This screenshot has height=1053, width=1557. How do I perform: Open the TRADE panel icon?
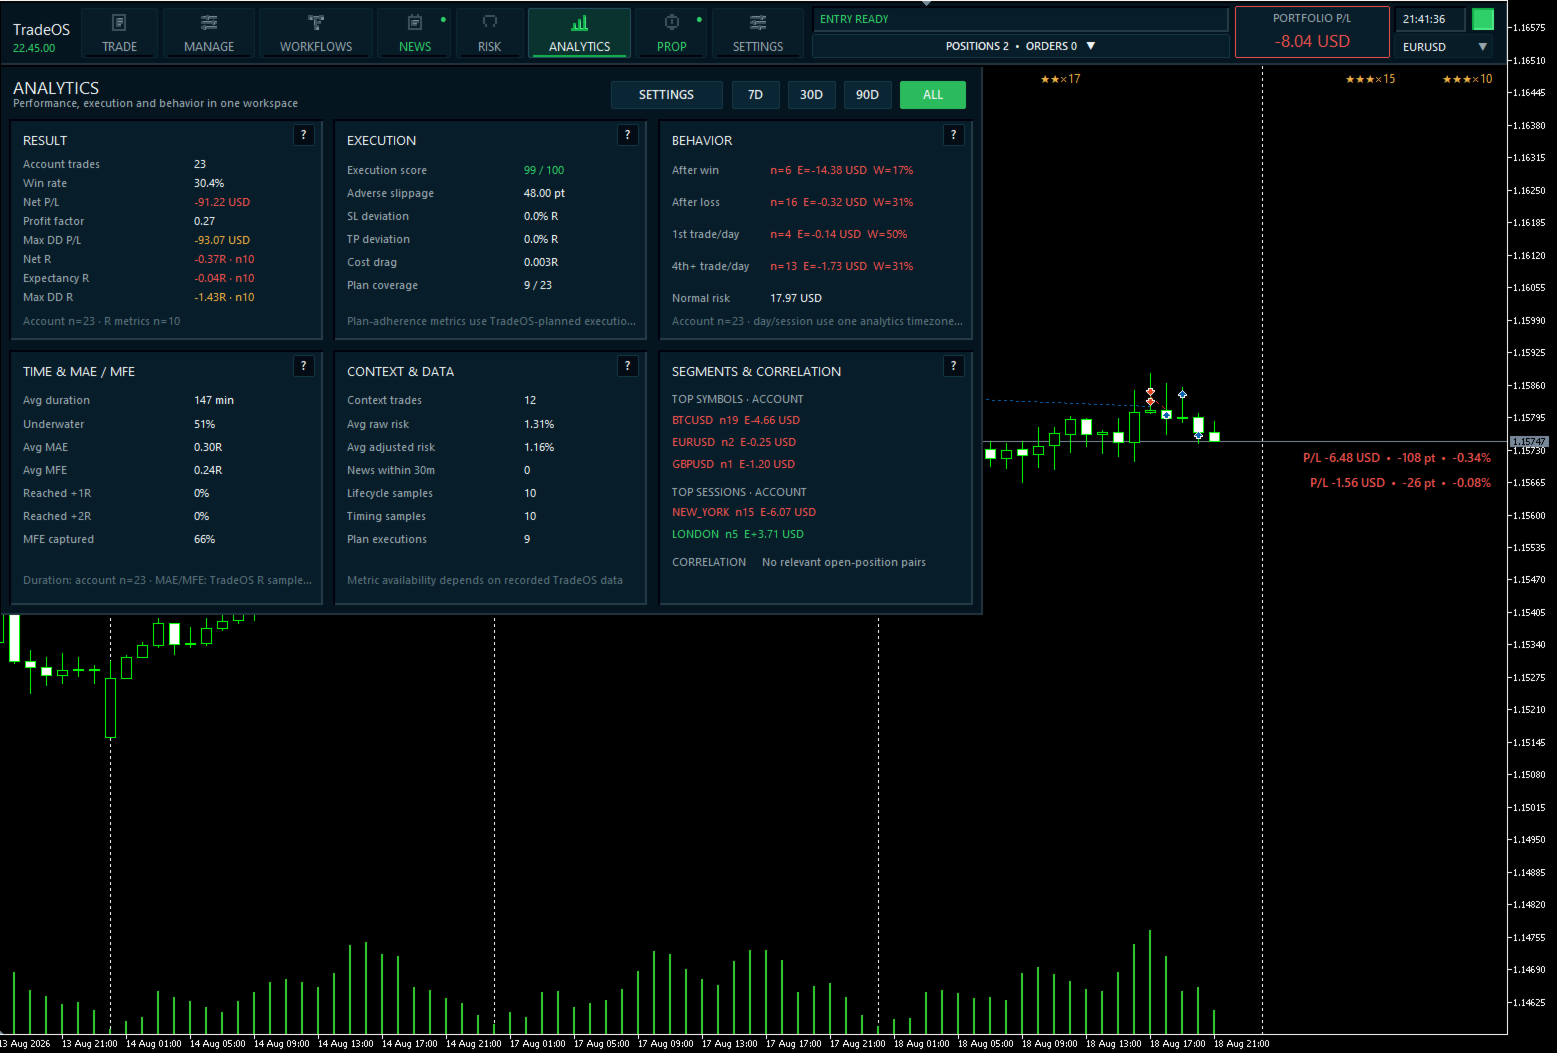[119, 22]
